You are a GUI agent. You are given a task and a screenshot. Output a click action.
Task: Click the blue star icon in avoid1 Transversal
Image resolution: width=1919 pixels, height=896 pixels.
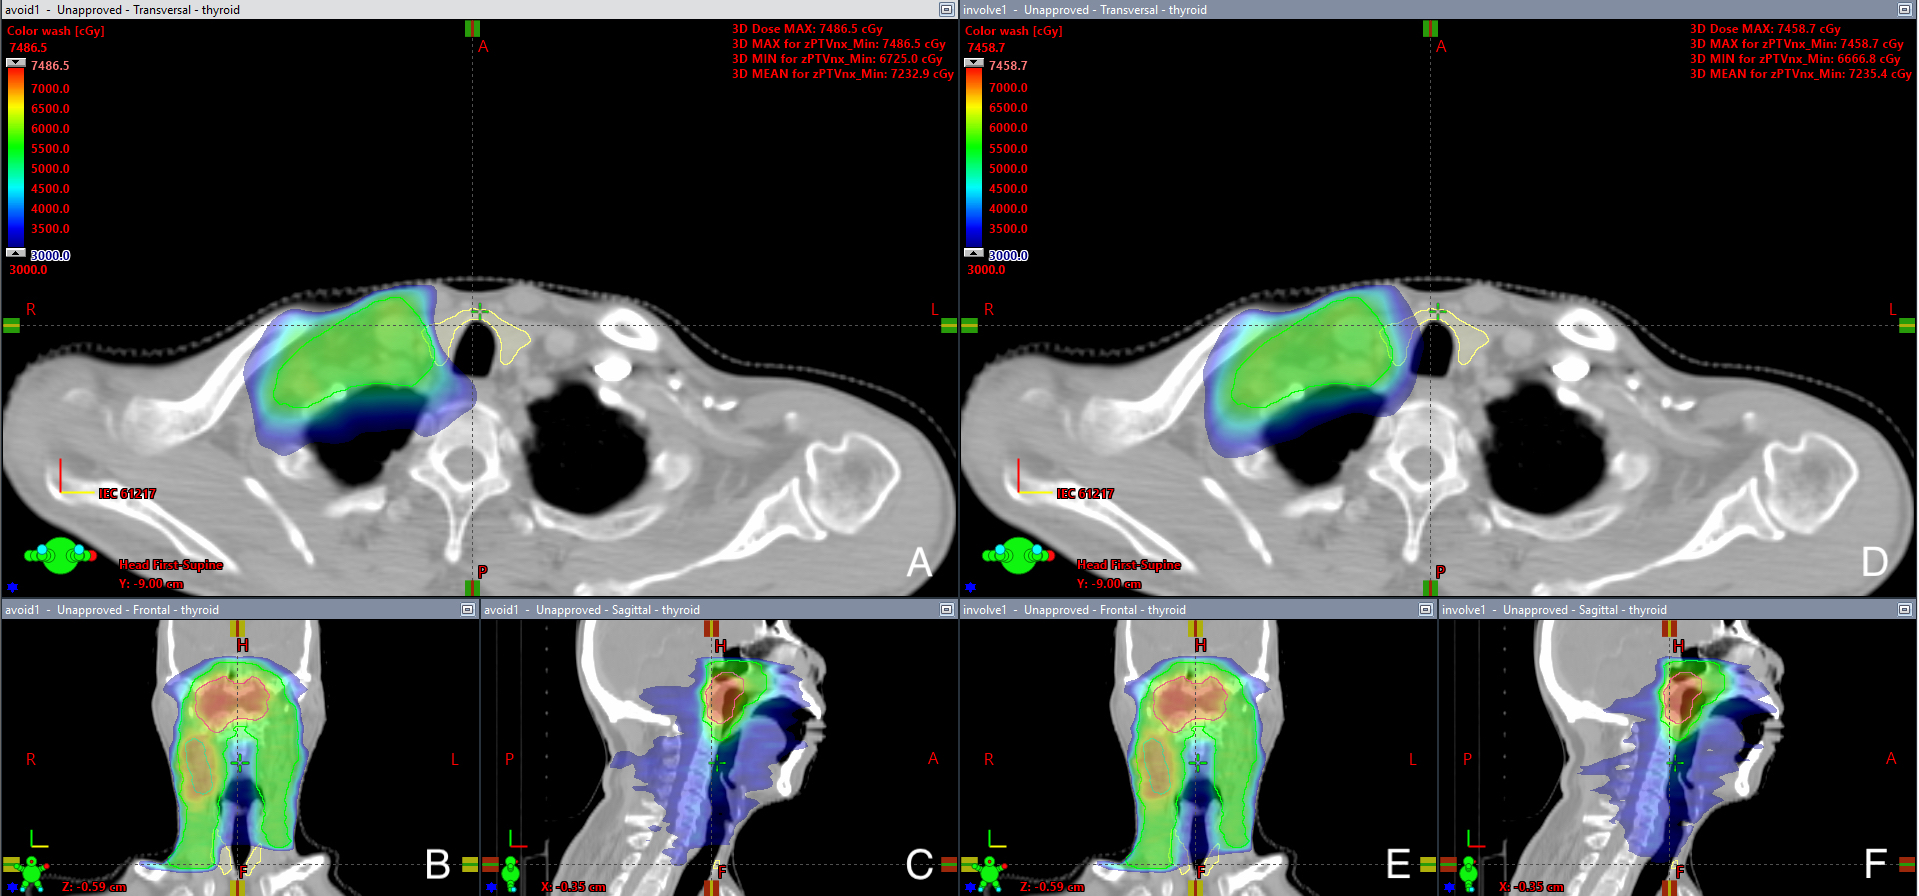13,586
